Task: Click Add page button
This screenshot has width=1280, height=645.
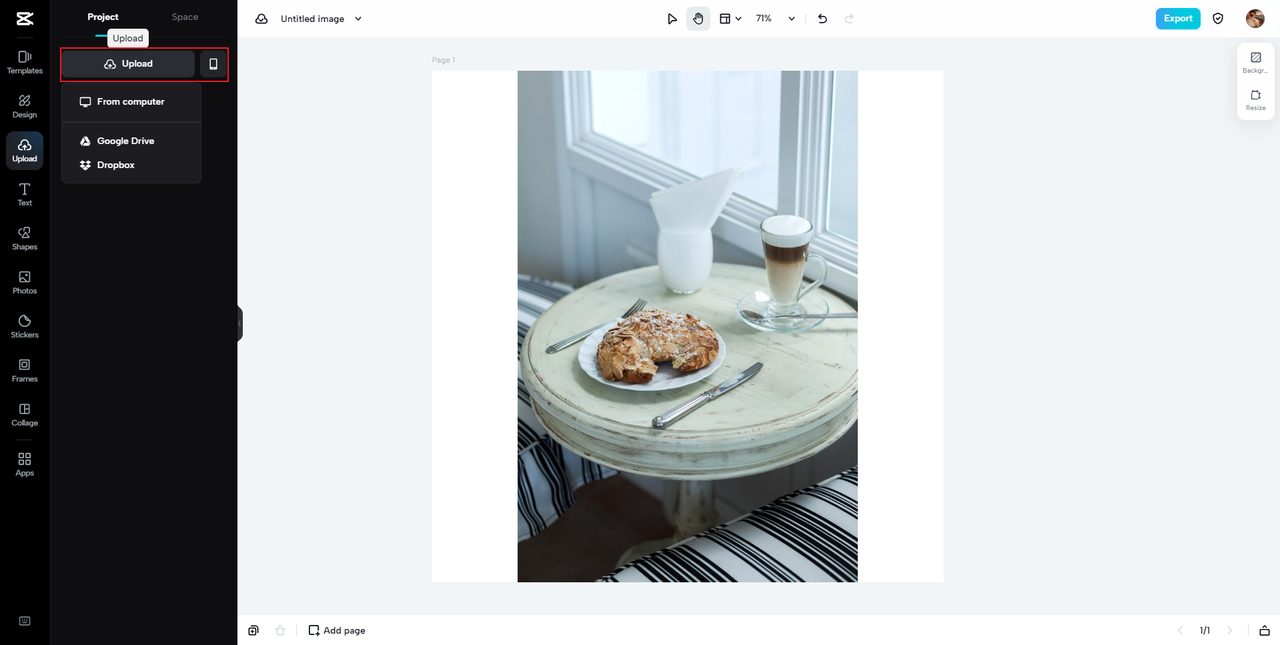Action: click(x=337, y=631)
